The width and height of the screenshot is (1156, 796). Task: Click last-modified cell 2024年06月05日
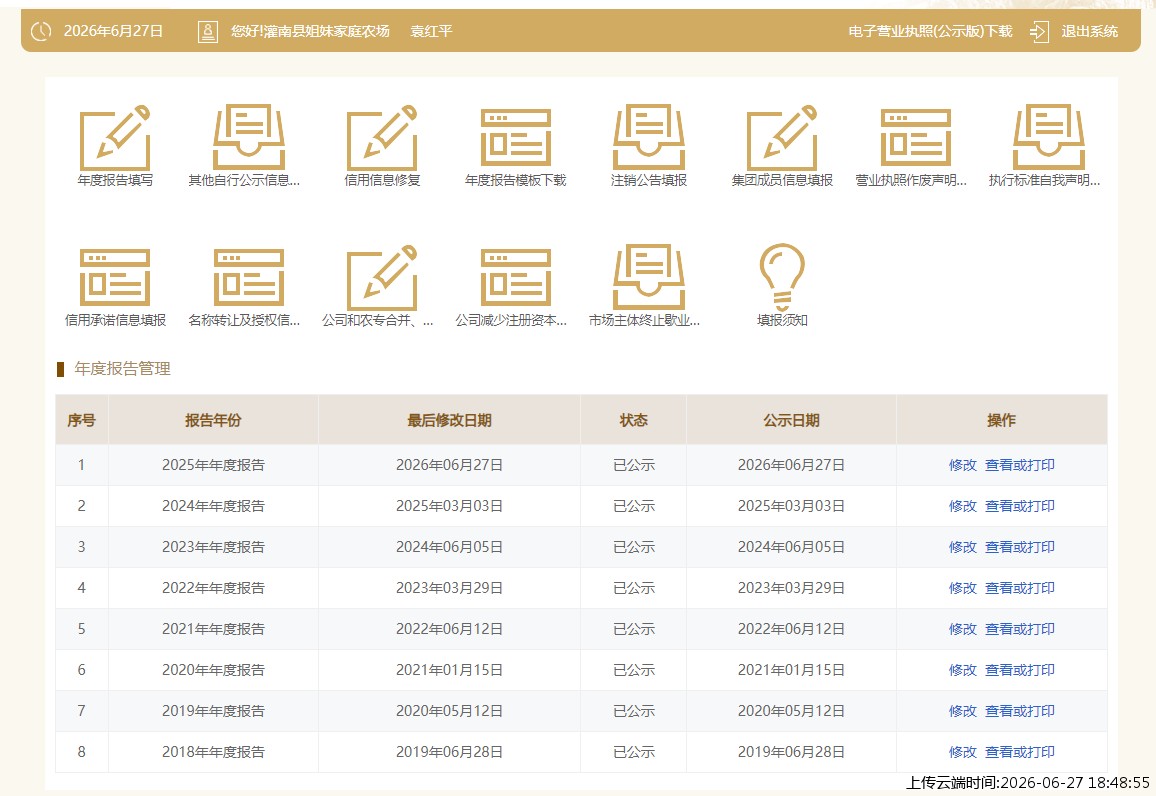tap(449, 547)
